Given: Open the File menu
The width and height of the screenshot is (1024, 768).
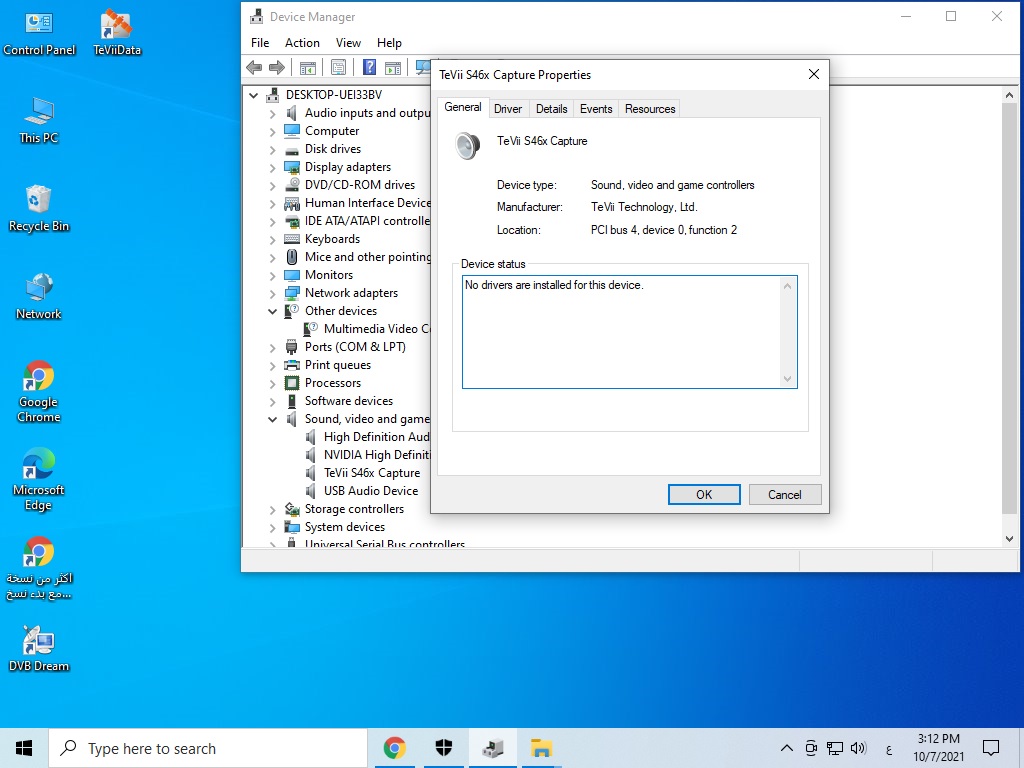Looking at the screenshot, I should point(260,42).
